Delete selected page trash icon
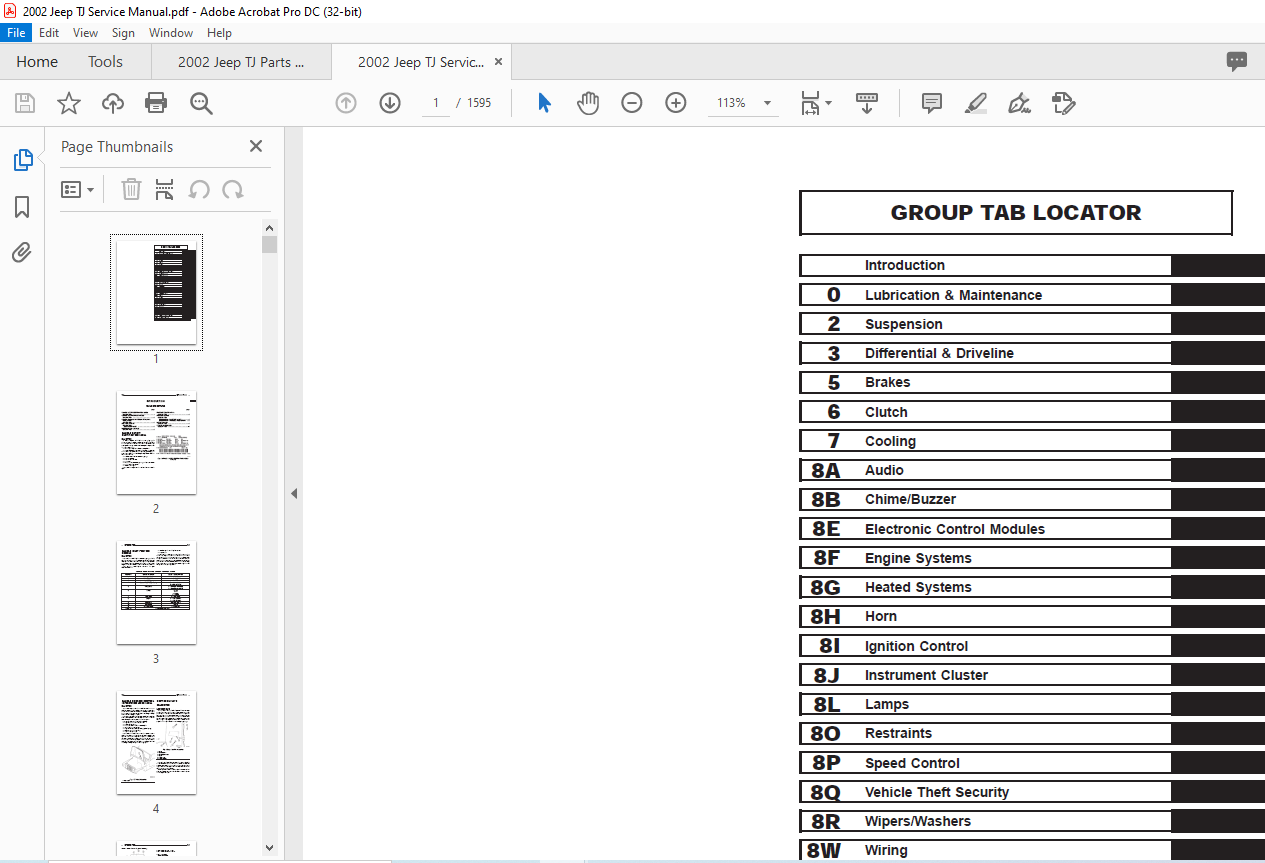1265x863 pixels. coord(131,189)
